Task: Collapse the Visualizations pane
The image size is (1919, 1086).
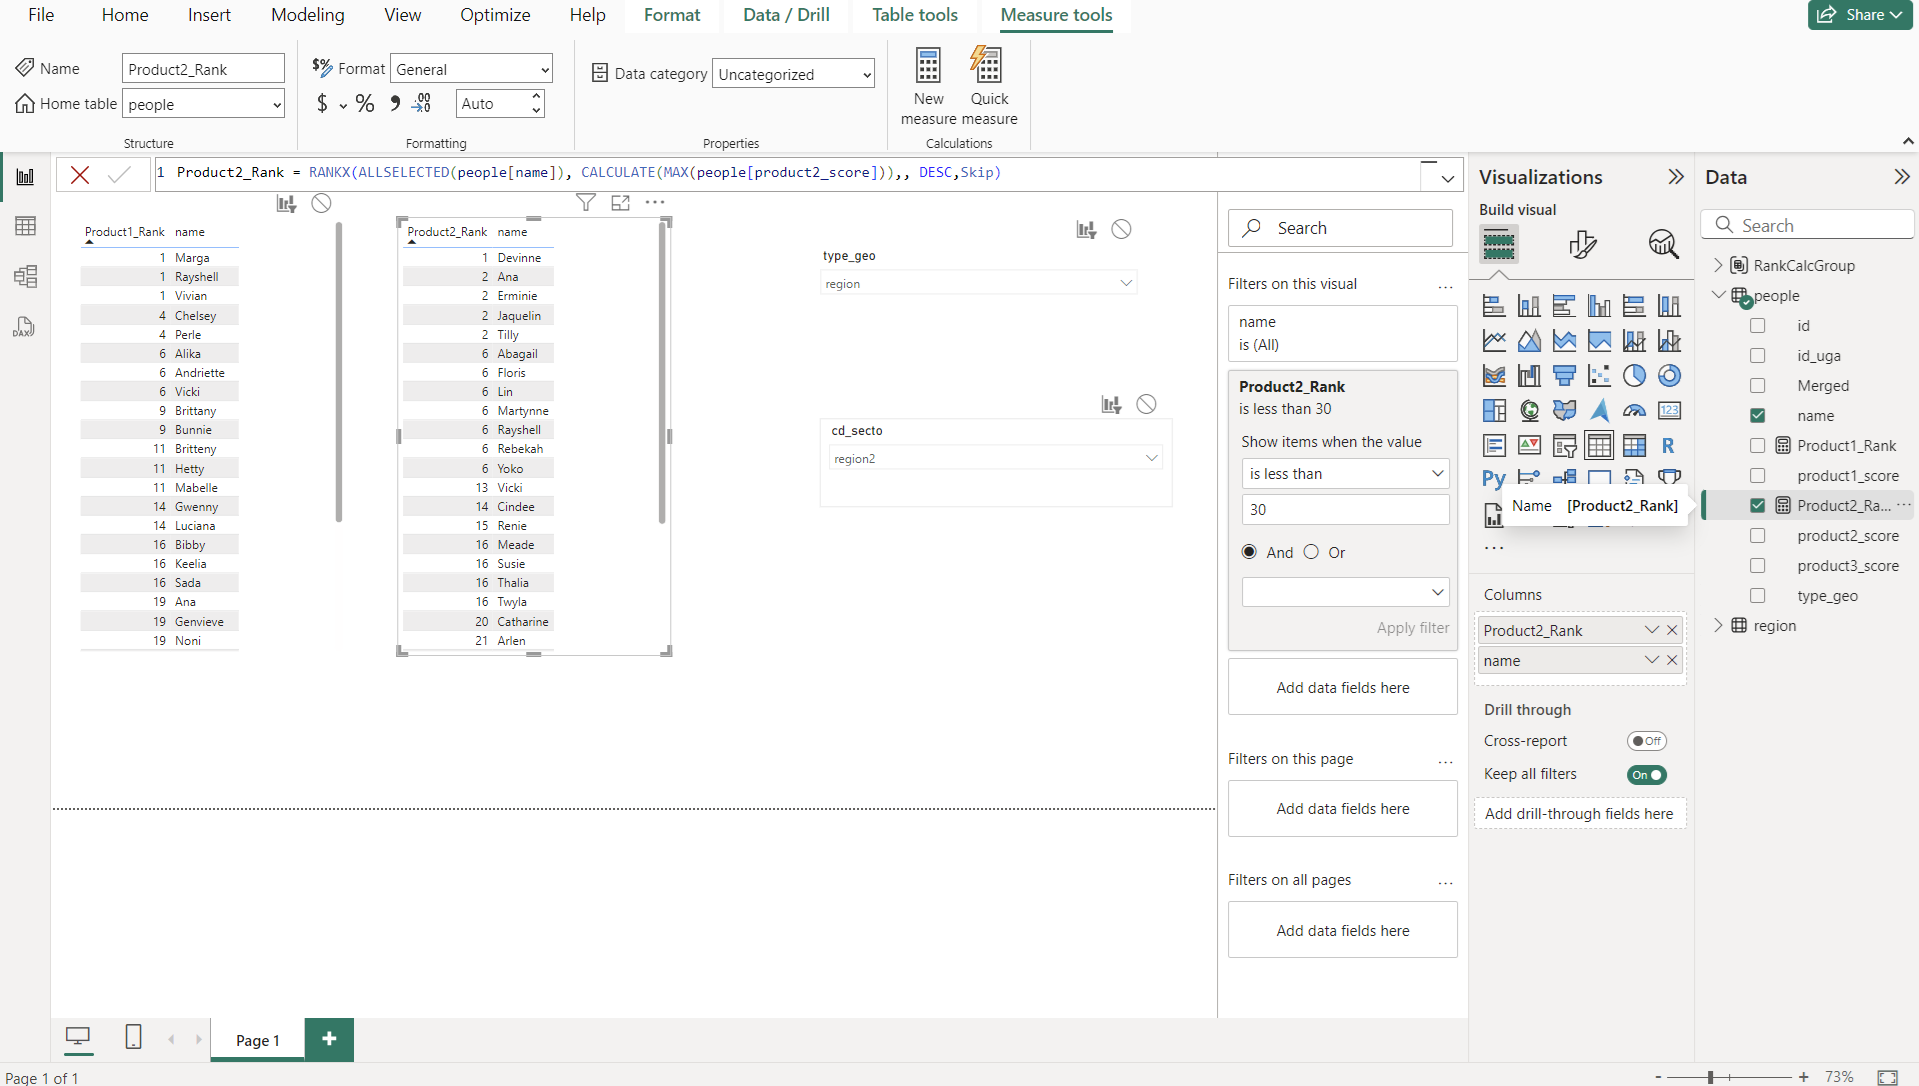Action: [1676, 177]
